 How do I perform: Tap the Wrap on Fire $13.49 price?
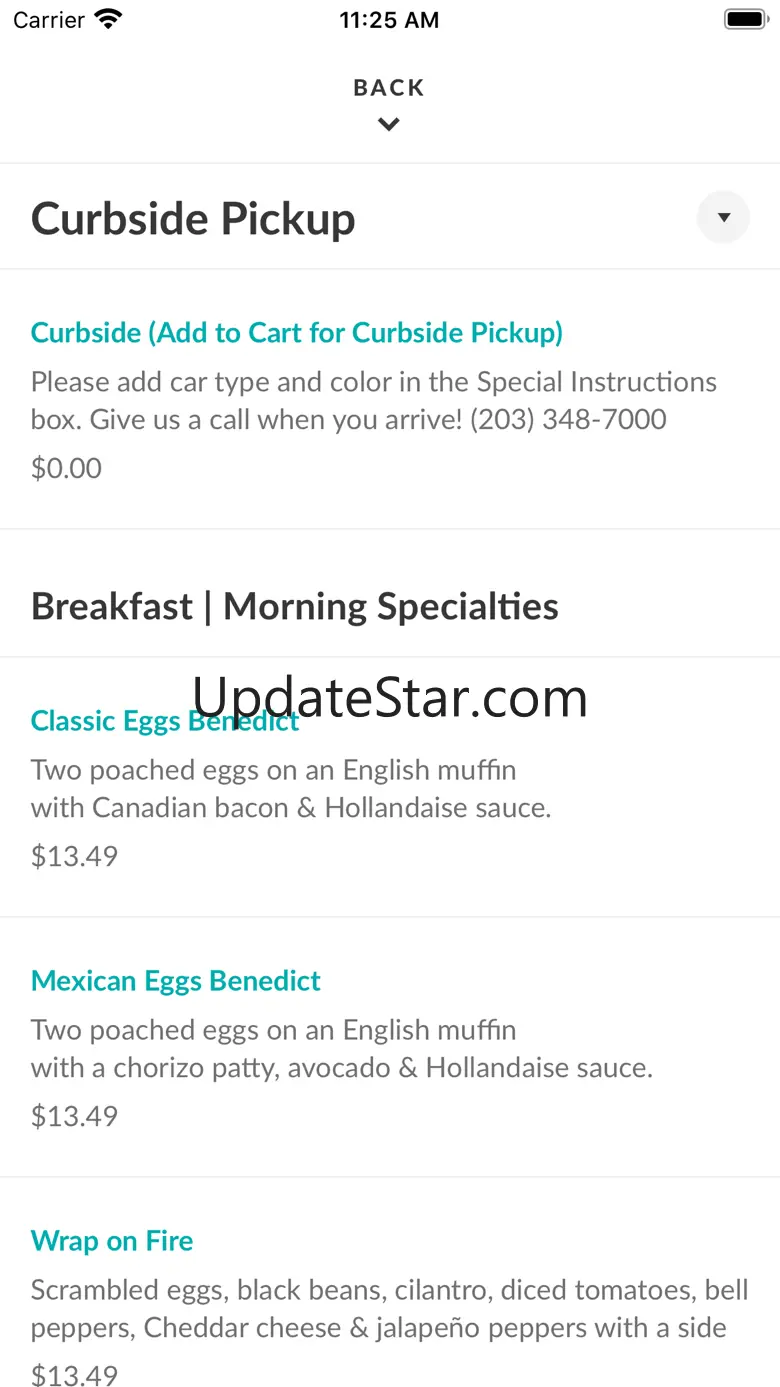[x=74, y=1375]
